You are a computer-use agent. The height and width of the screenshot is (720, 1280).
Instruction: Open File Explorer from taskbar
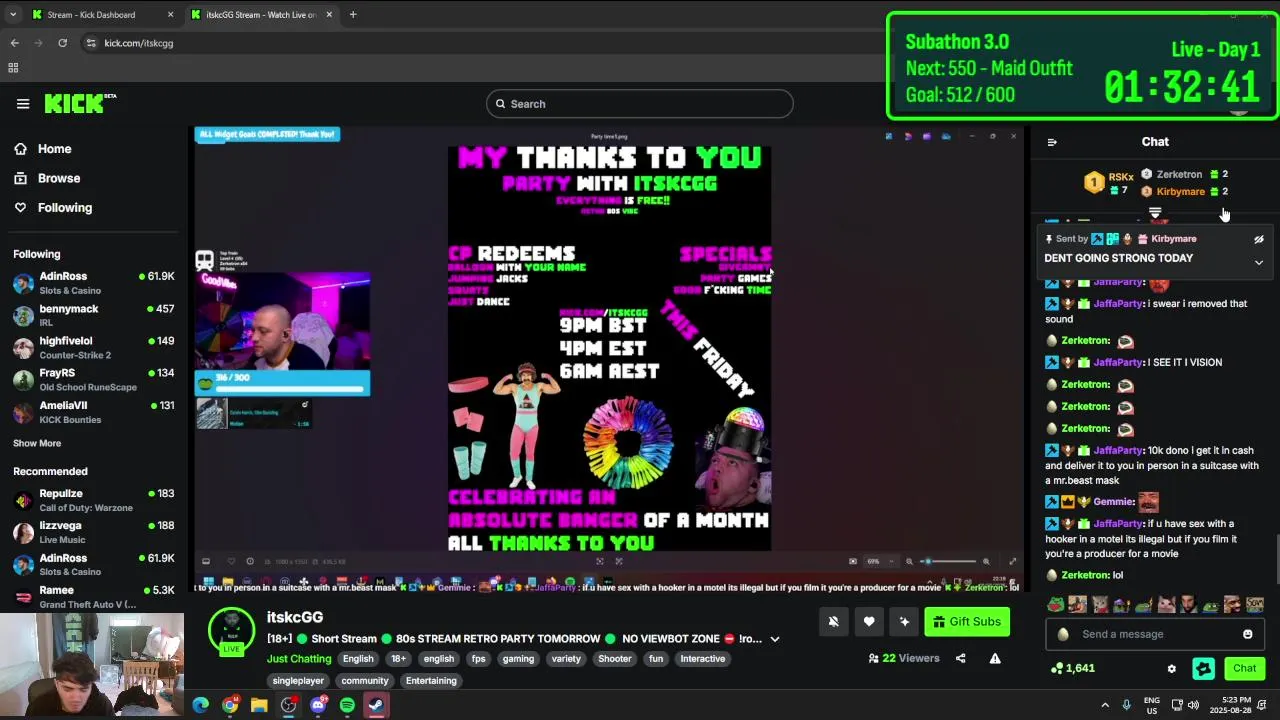[259, 705]
